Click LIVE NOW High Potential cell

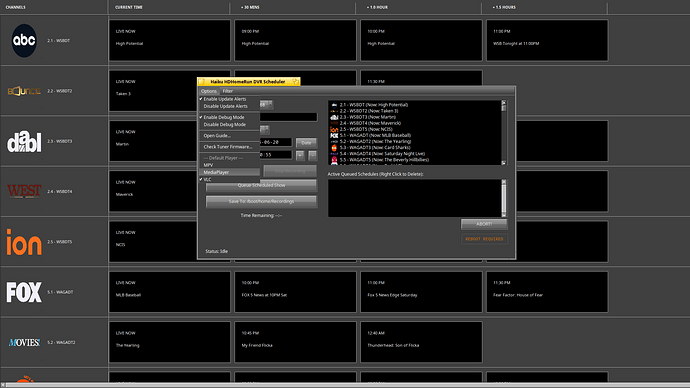pyautogui.click(x=169, y=40)
